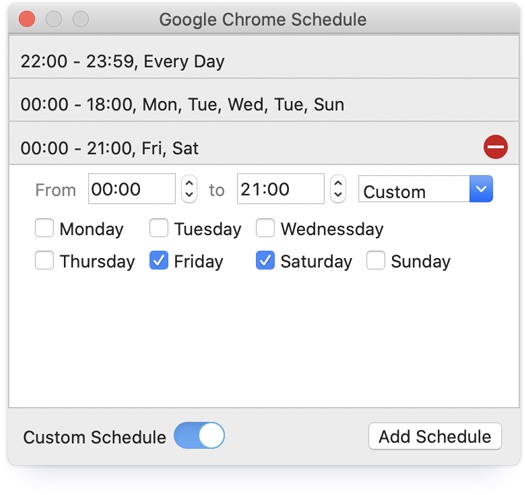Select the 00:00 - 21:00 Fri, Sat row
Viewport: 525px width, 495px height.
tap(264, 143)
